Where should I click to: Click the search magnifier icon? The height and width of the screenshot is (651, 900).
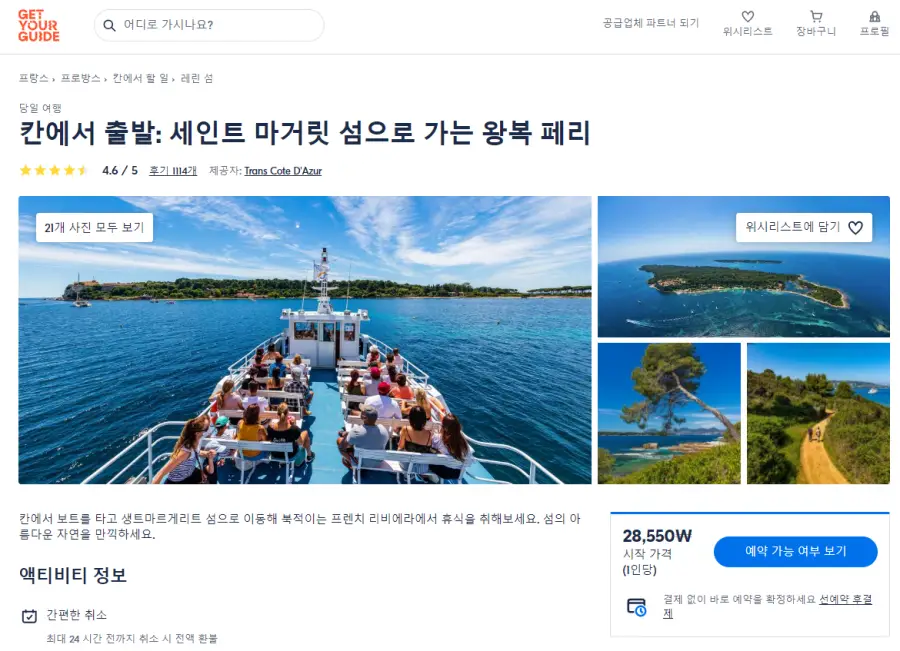click(x=109, y=25)
